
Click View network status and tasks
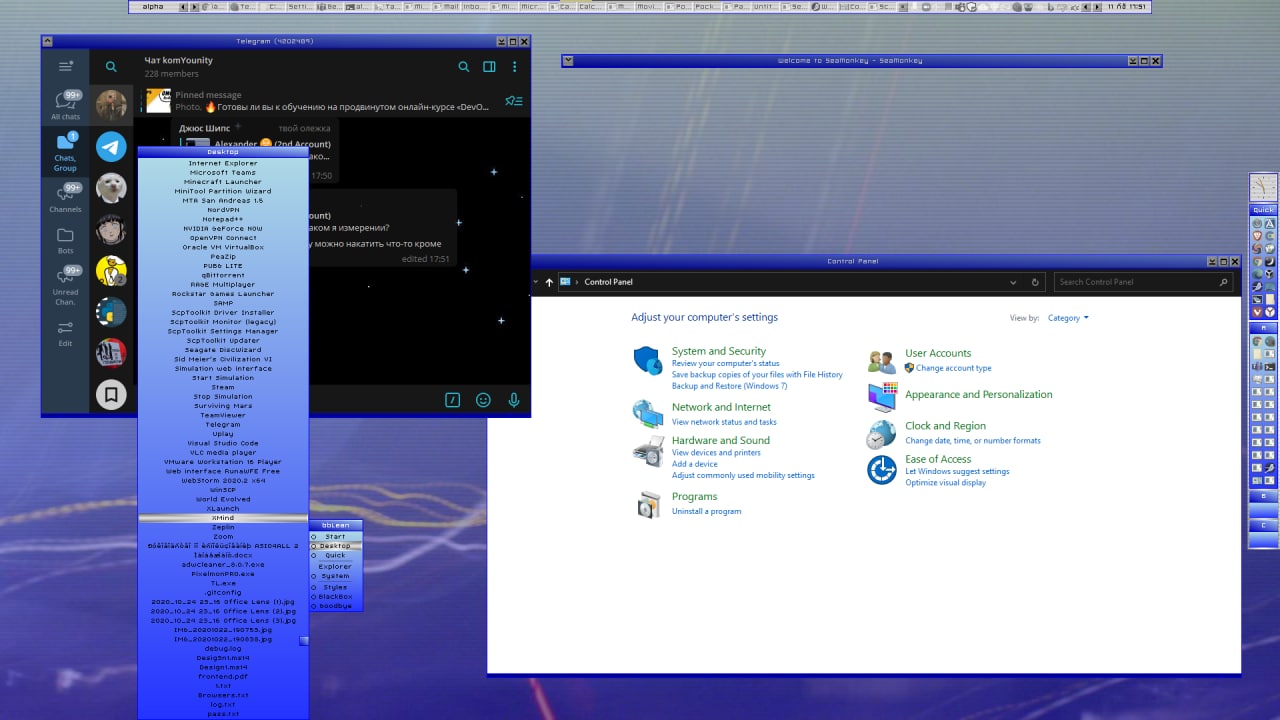[724, 422]
